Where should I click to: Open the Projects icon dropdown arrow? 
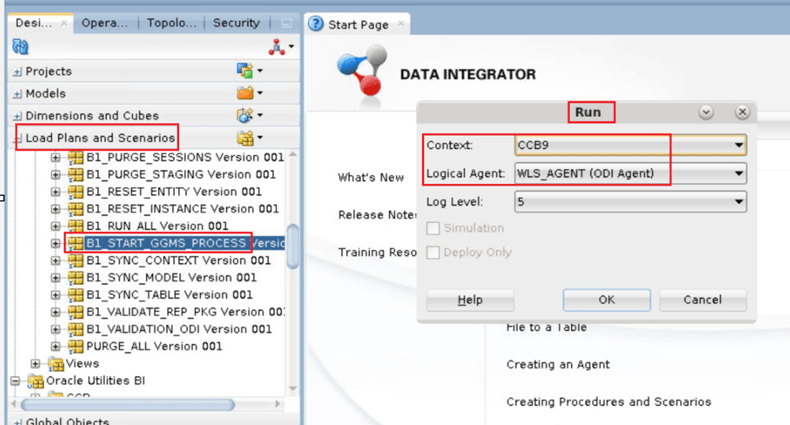tap(260, 70)
